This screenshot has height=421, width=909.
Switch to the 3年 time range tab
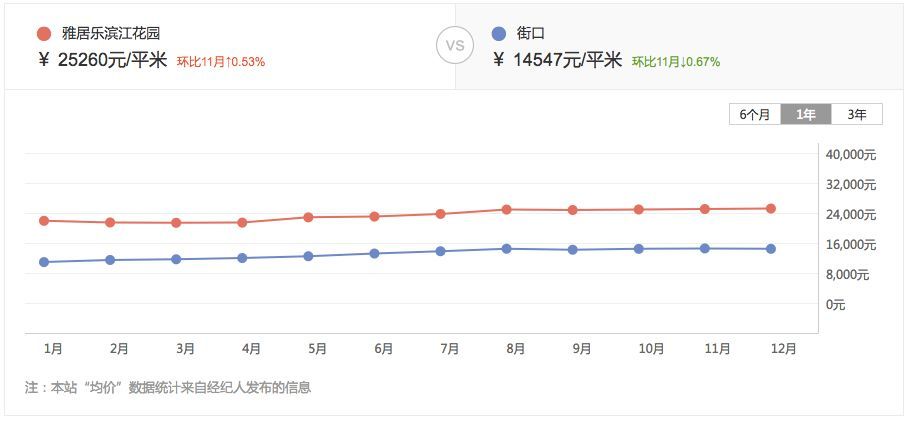tap(857, 114)
